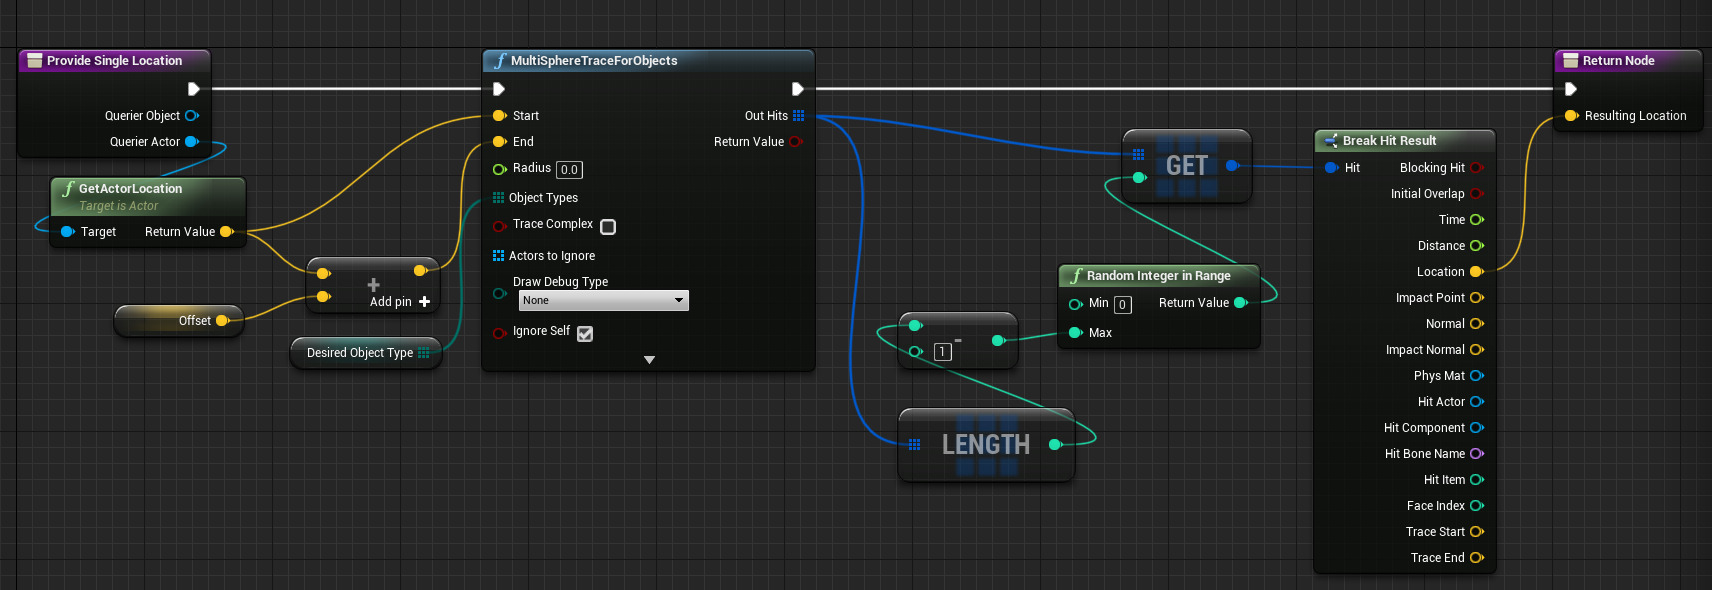Click the Querier Object output pin
The image size is (1712, 590).
(x=192, y=116)
